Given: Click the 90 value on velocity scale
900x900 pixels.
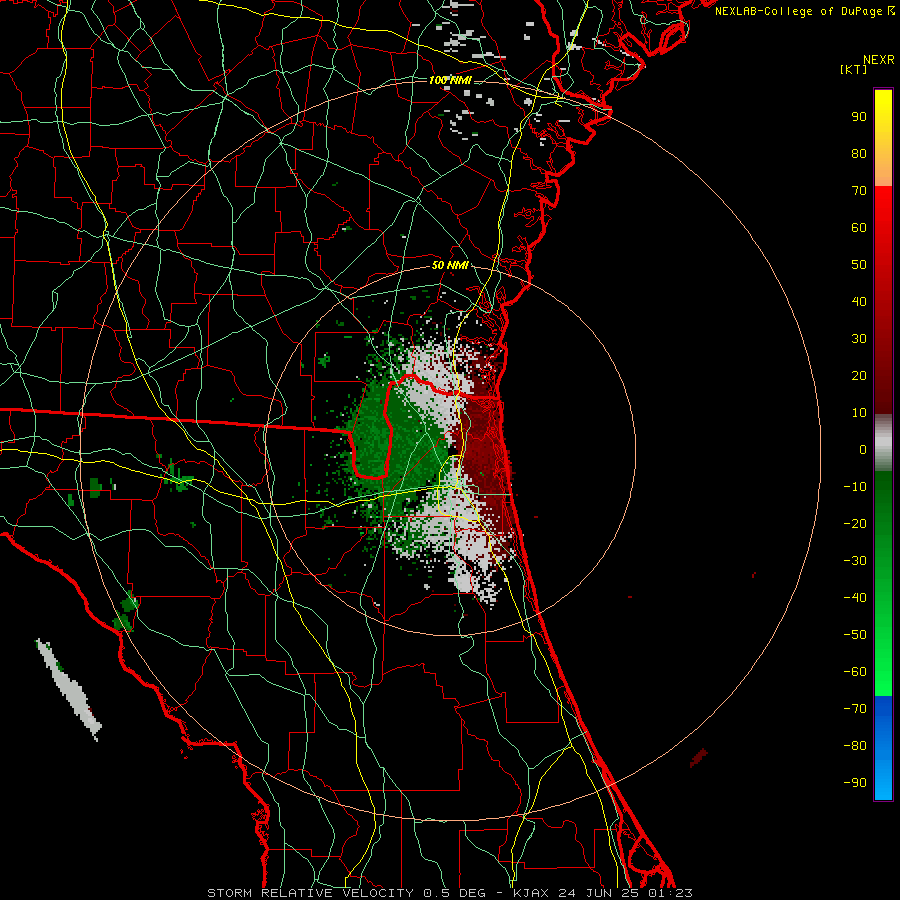Looking at the screenshot, I should click(859, 117).
